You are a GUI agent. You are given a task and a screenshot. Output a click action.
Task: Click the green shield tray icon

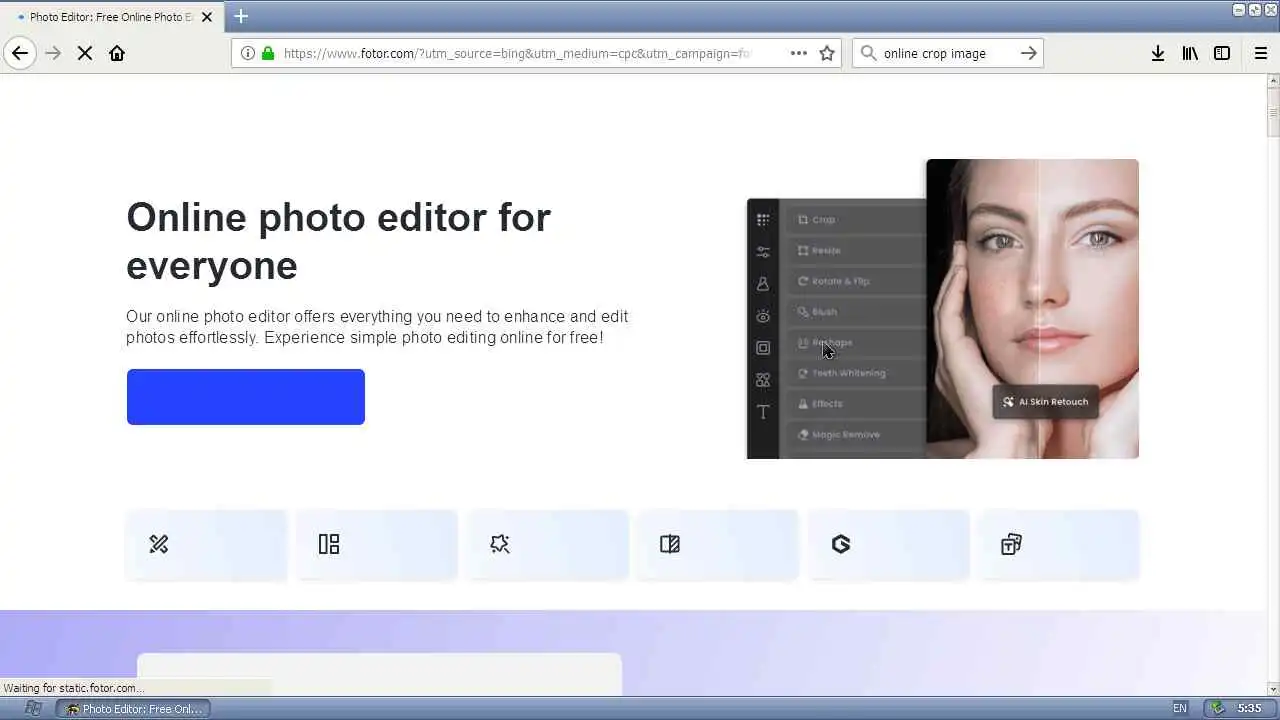1217,708
